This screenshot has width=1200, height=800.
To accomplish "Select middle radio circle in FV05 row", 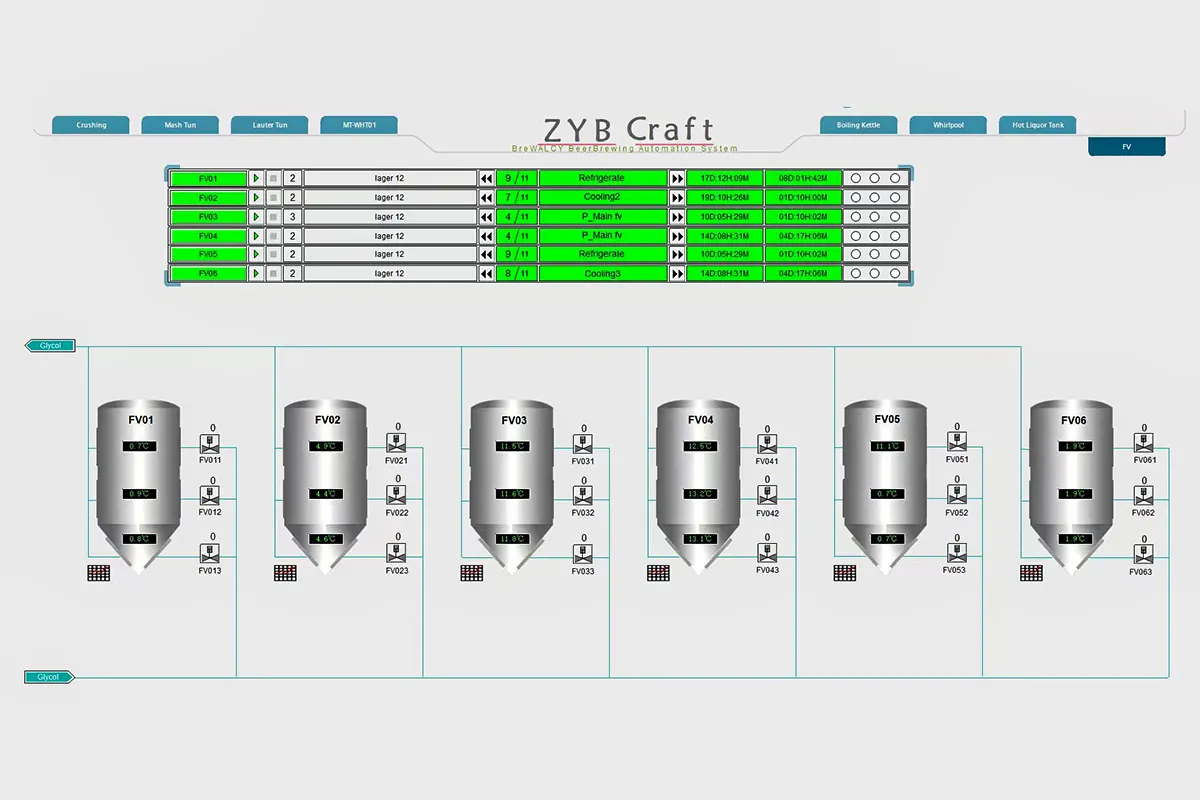I will (x=875, y=254).
